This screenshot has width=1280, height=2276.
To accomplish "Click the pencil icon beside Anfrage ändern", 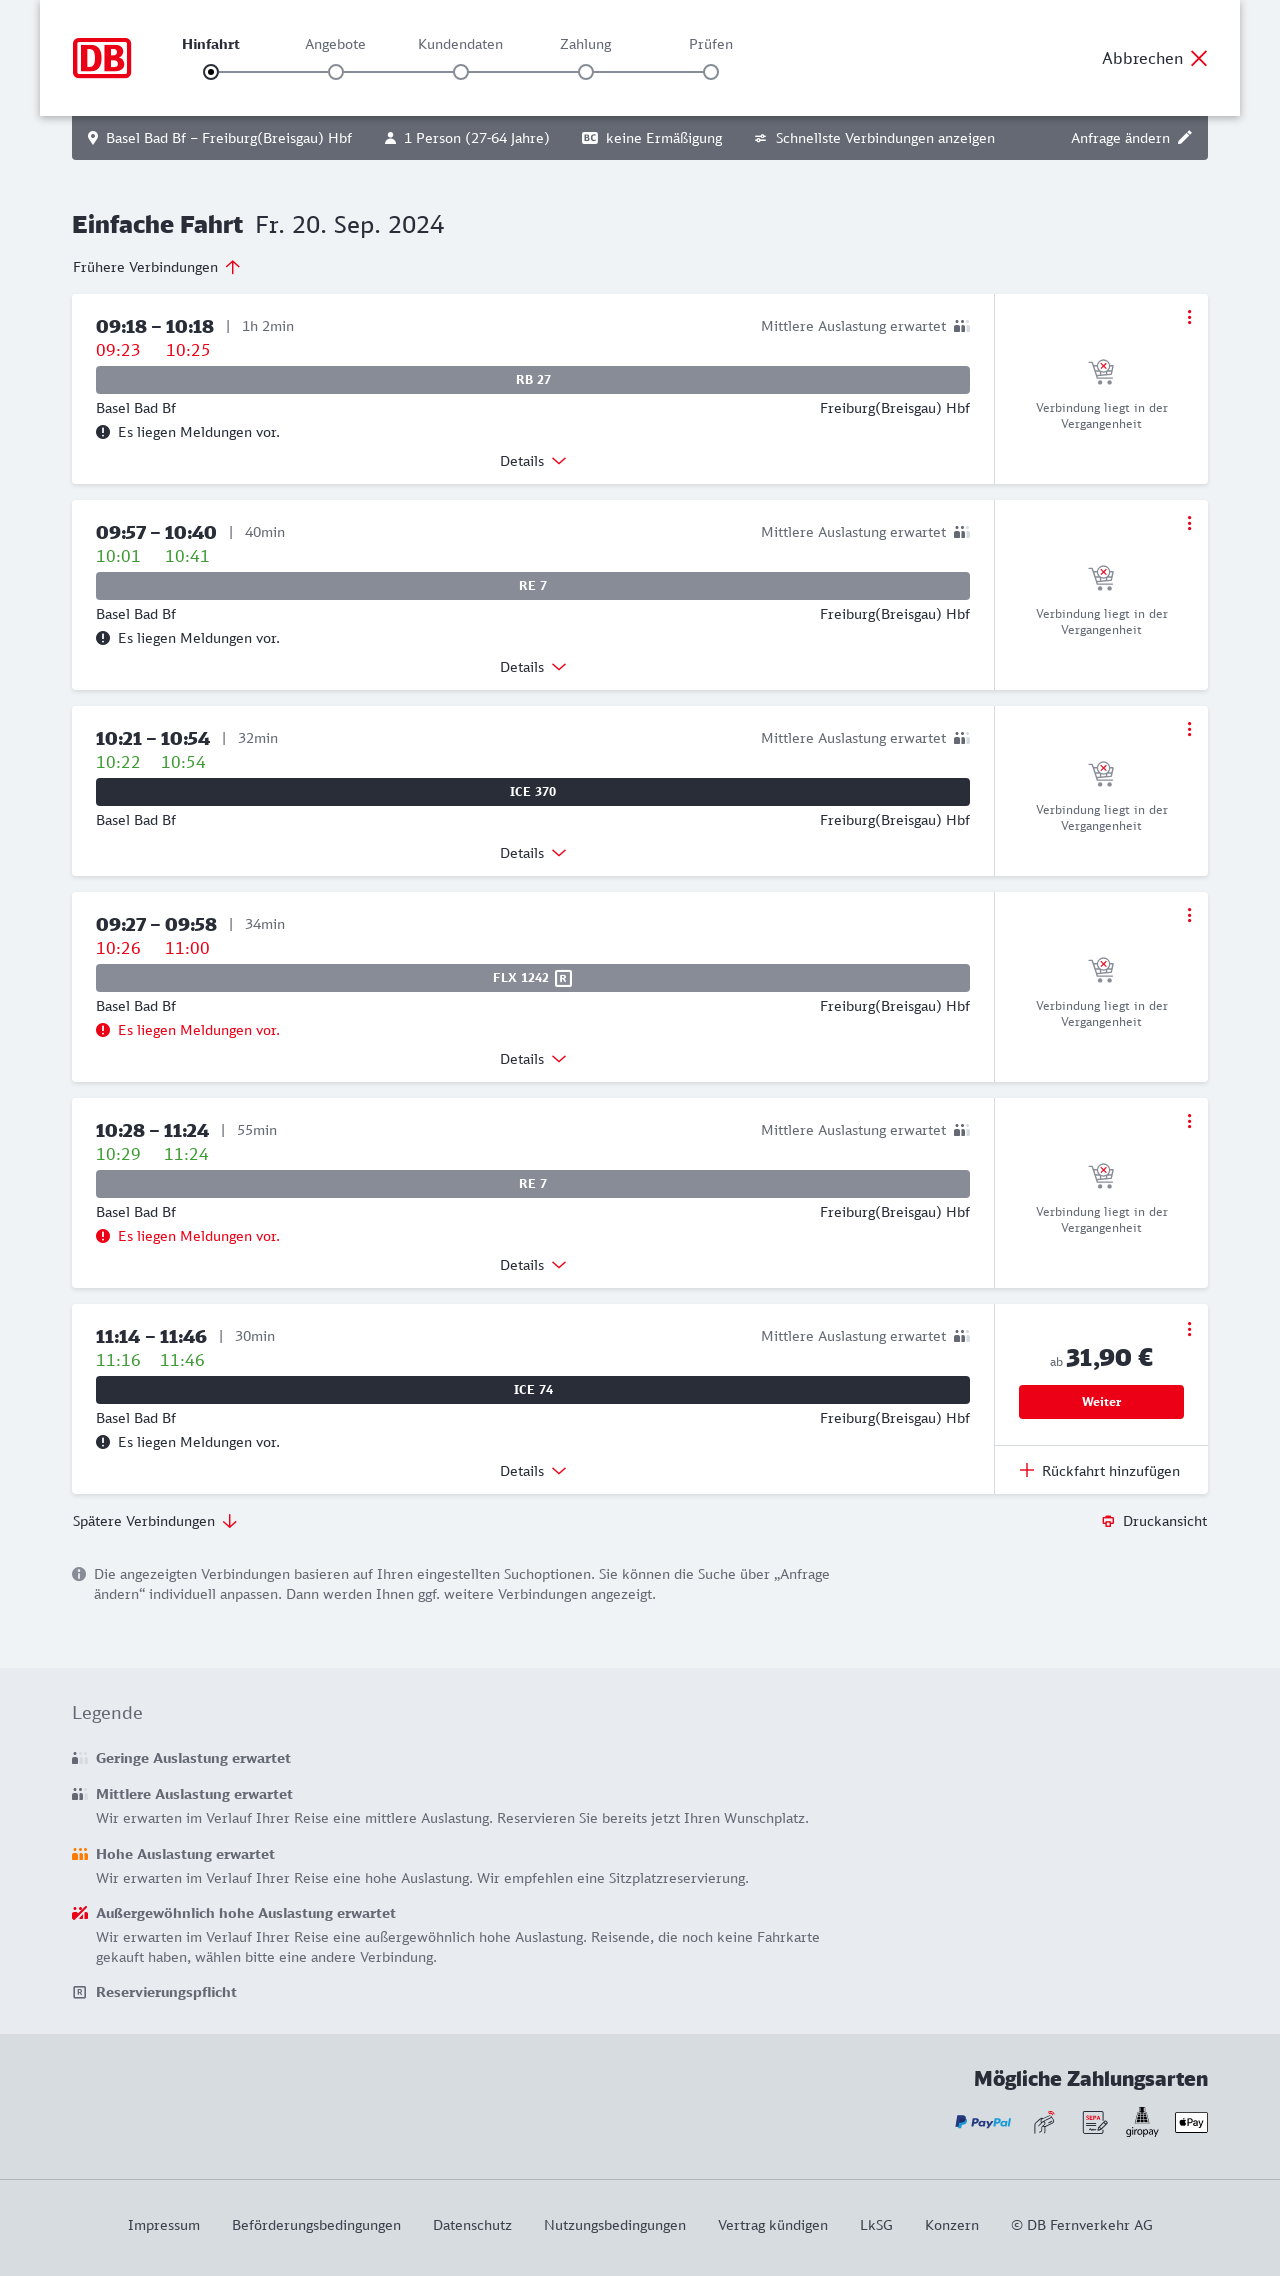I will (1185, 138).
